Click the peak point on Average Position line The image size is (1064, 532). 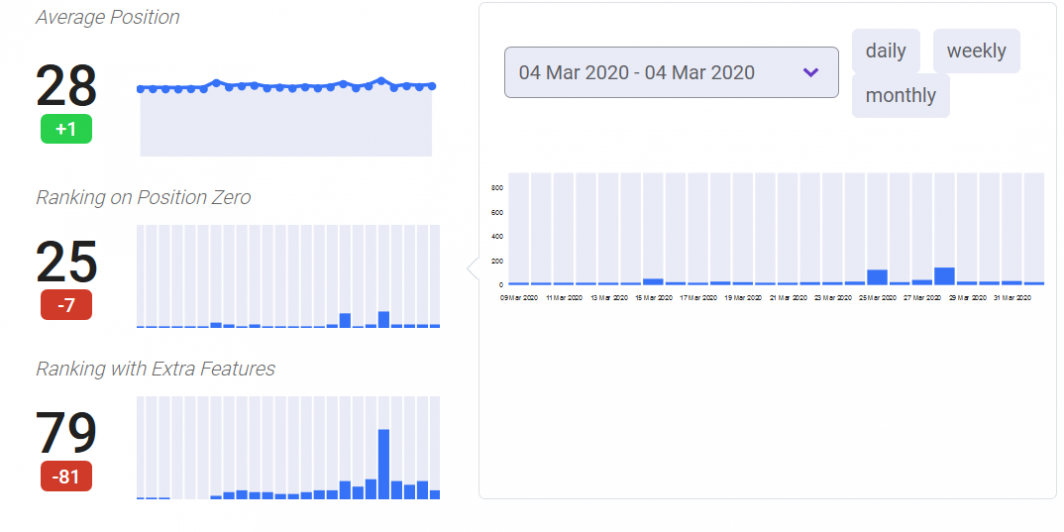pos(381,80)
